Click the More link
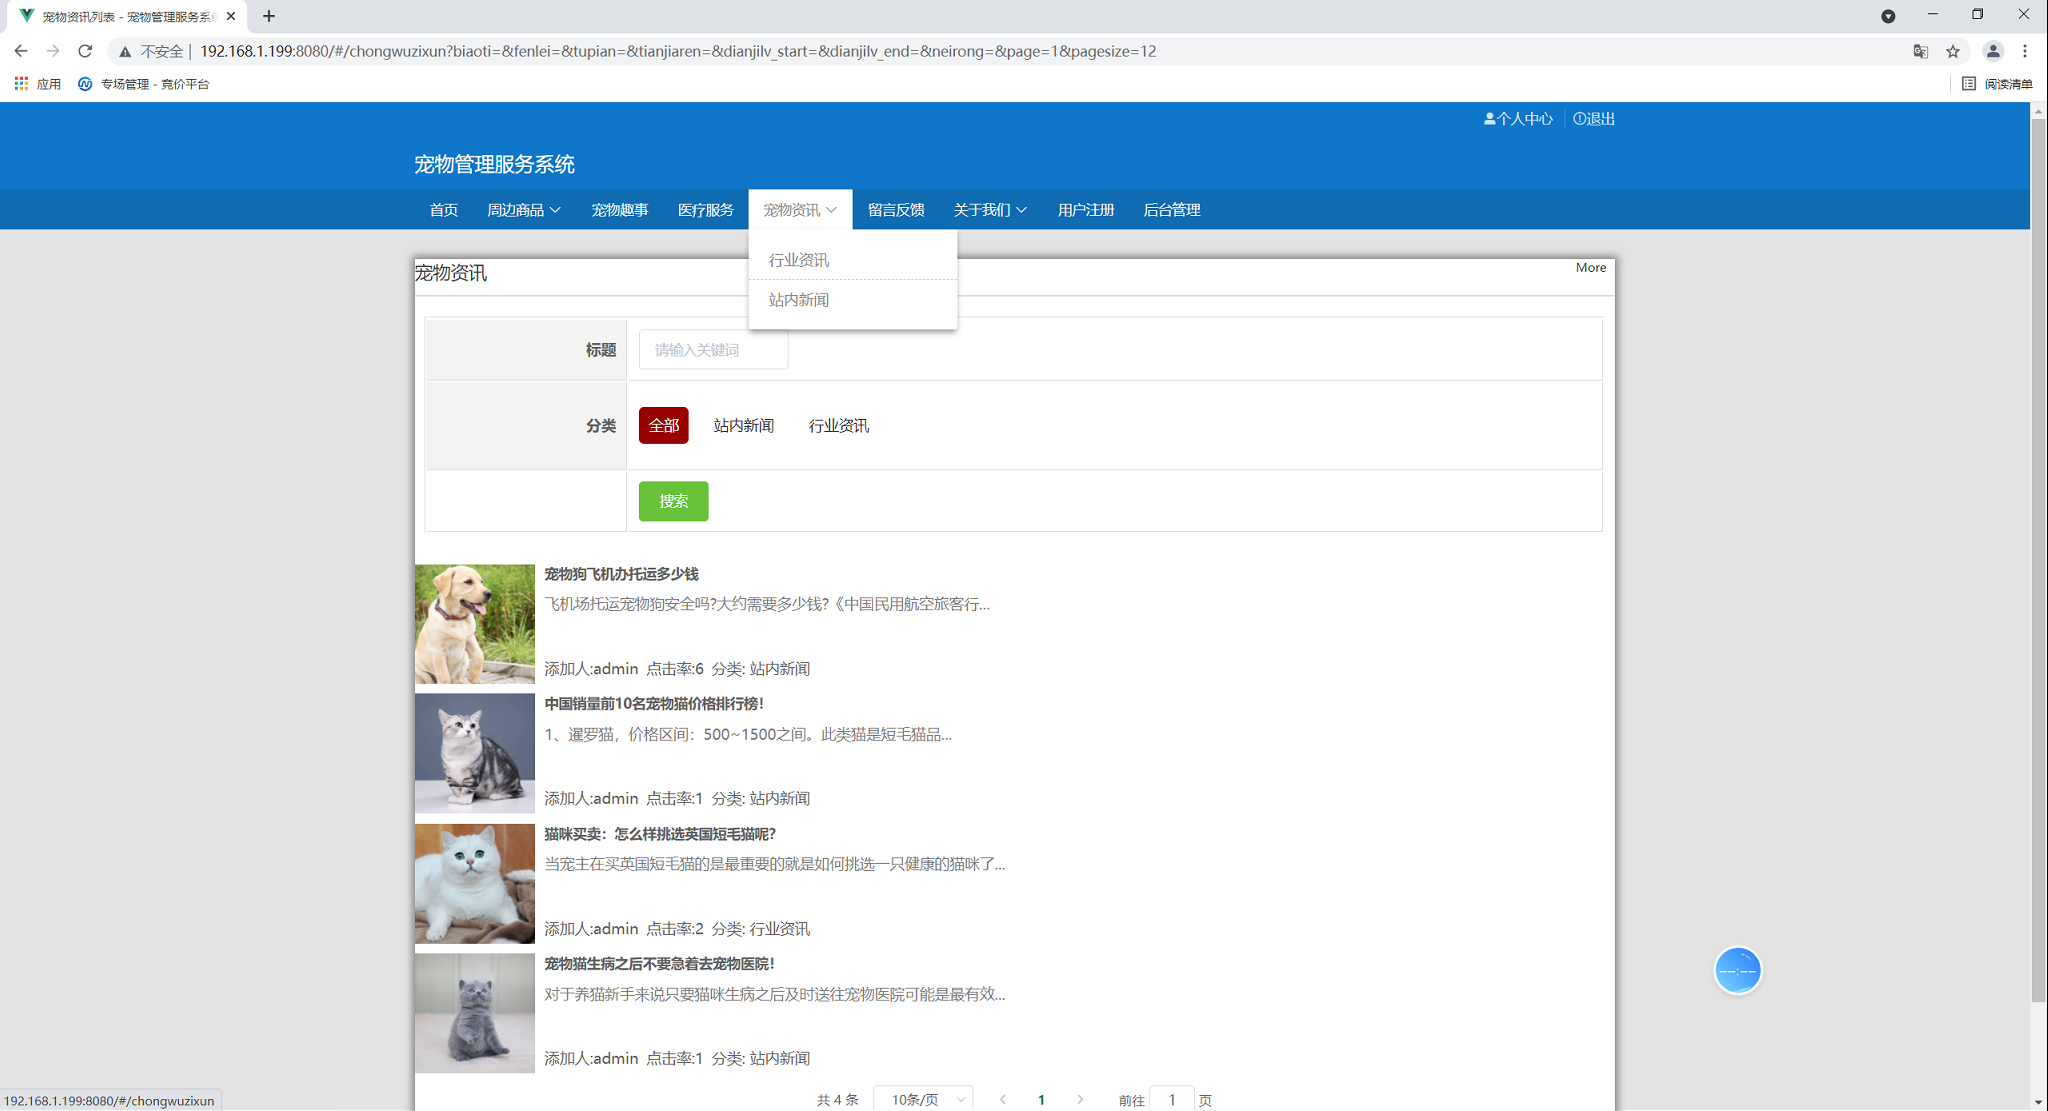This screenshot has width=2048, height=1111. click(x=1590, y=268)
